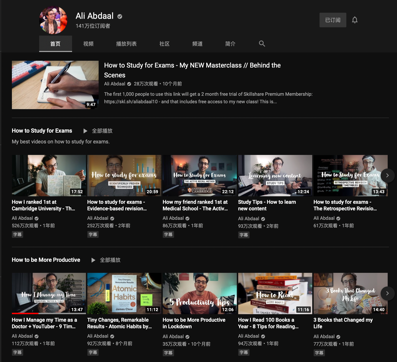Go to the Channels tab
Image resolution: width=397 pixels, height=362 pixels.
click(x=197, y=44)
